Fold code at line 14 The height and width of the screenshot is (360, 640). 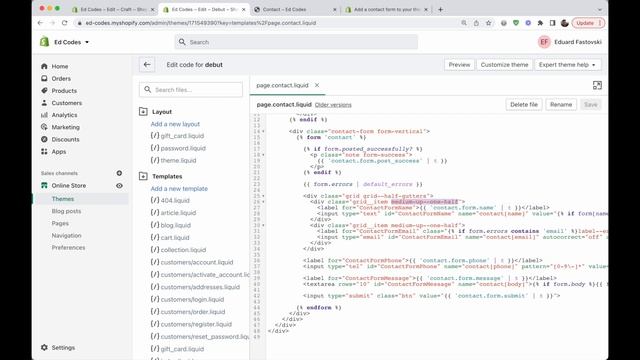263,131
